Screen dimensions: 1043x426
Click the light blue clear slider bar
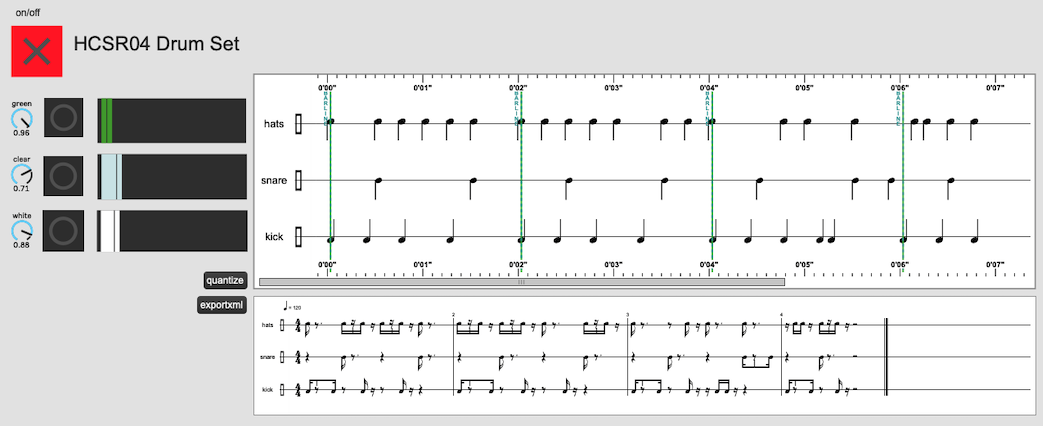coord(172,176)
